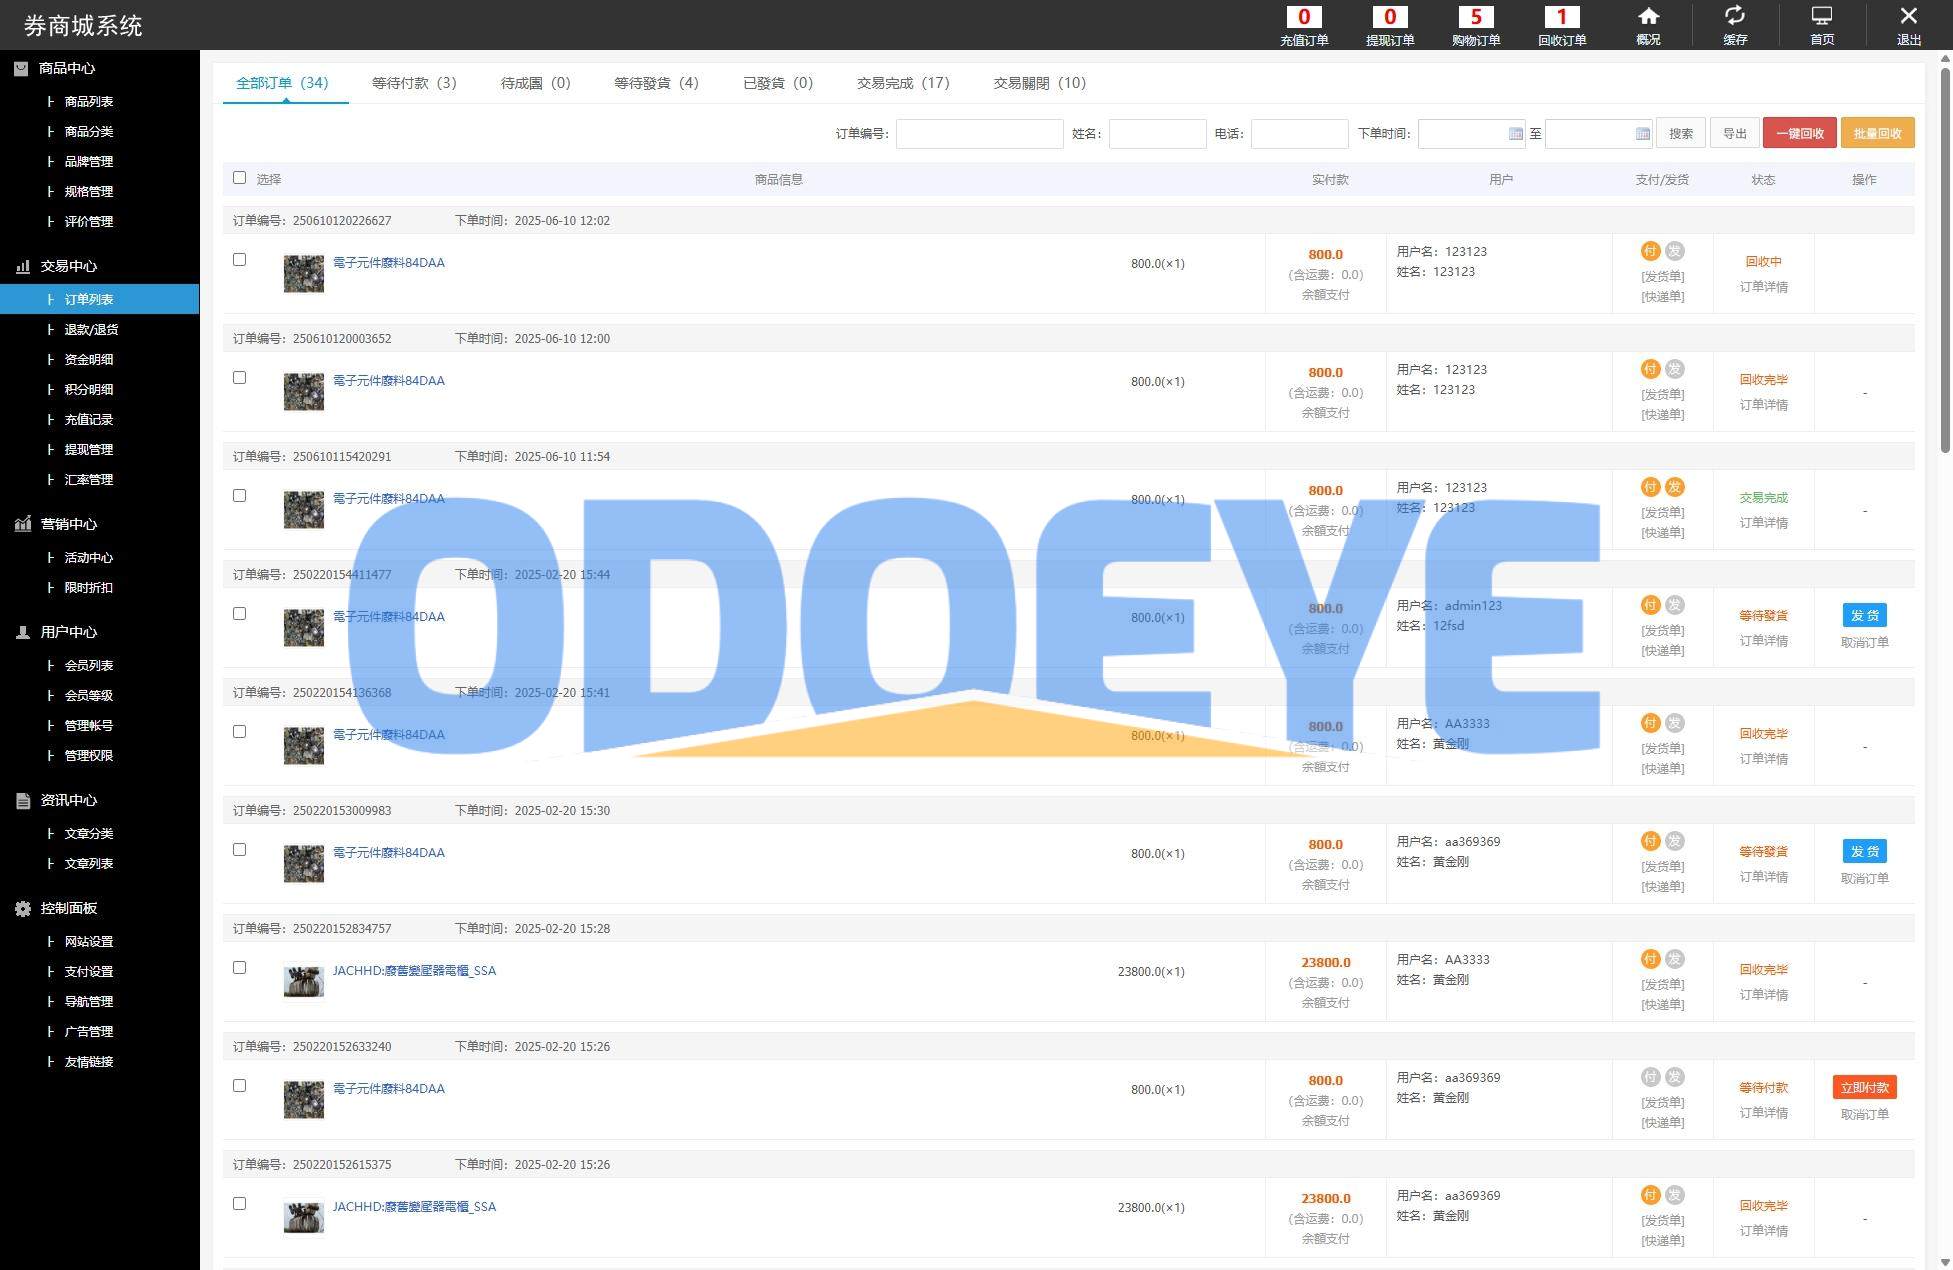Image resolution: width=1953 pixels, height=1270 pixels.
Task: Open the 购物订单 counter showing 5
Action: coord(1476,17)
